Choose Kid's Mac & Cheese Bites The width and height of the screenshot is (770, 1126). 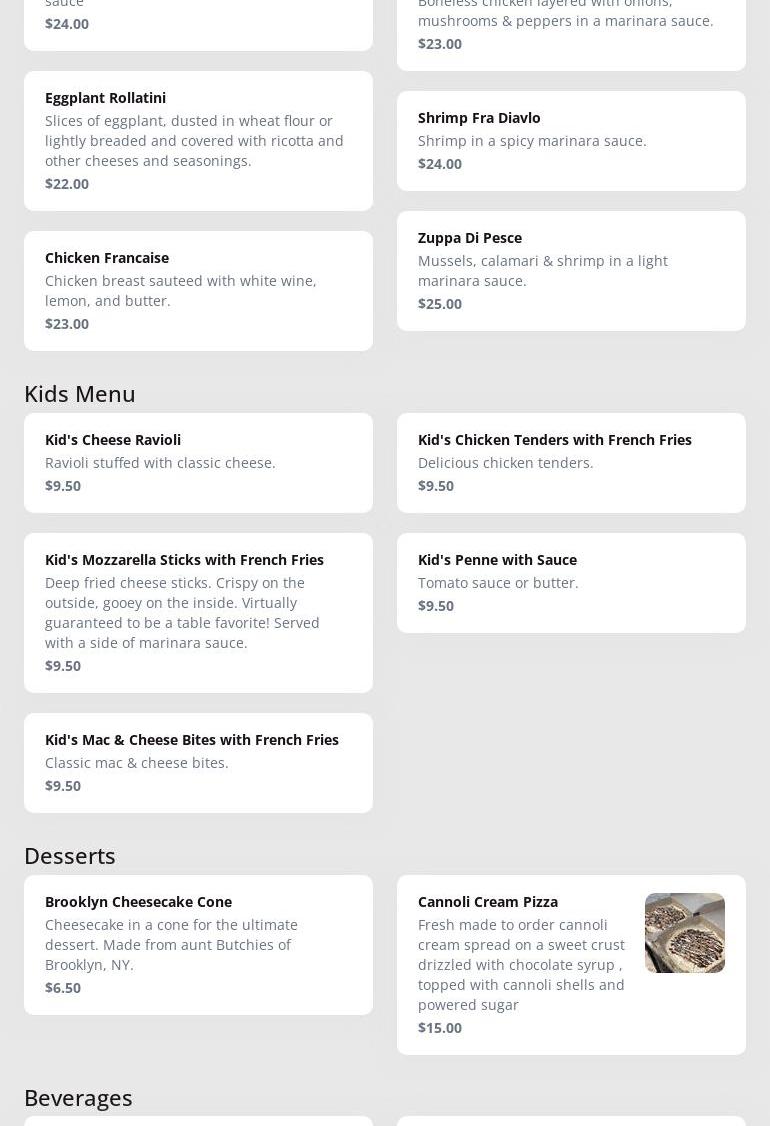point(198,762)
